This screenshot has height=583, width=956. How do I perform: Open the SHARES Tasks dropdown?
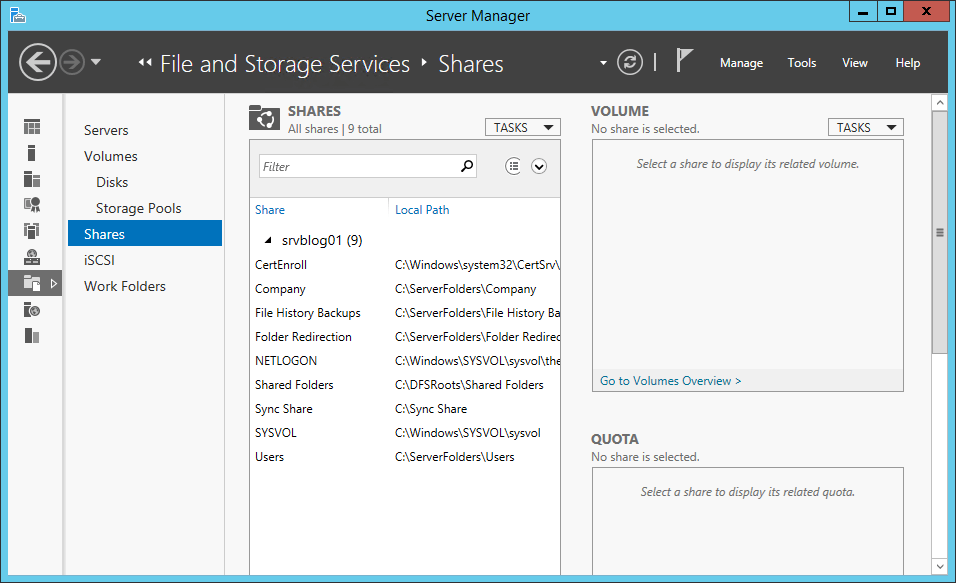[522, 127]
